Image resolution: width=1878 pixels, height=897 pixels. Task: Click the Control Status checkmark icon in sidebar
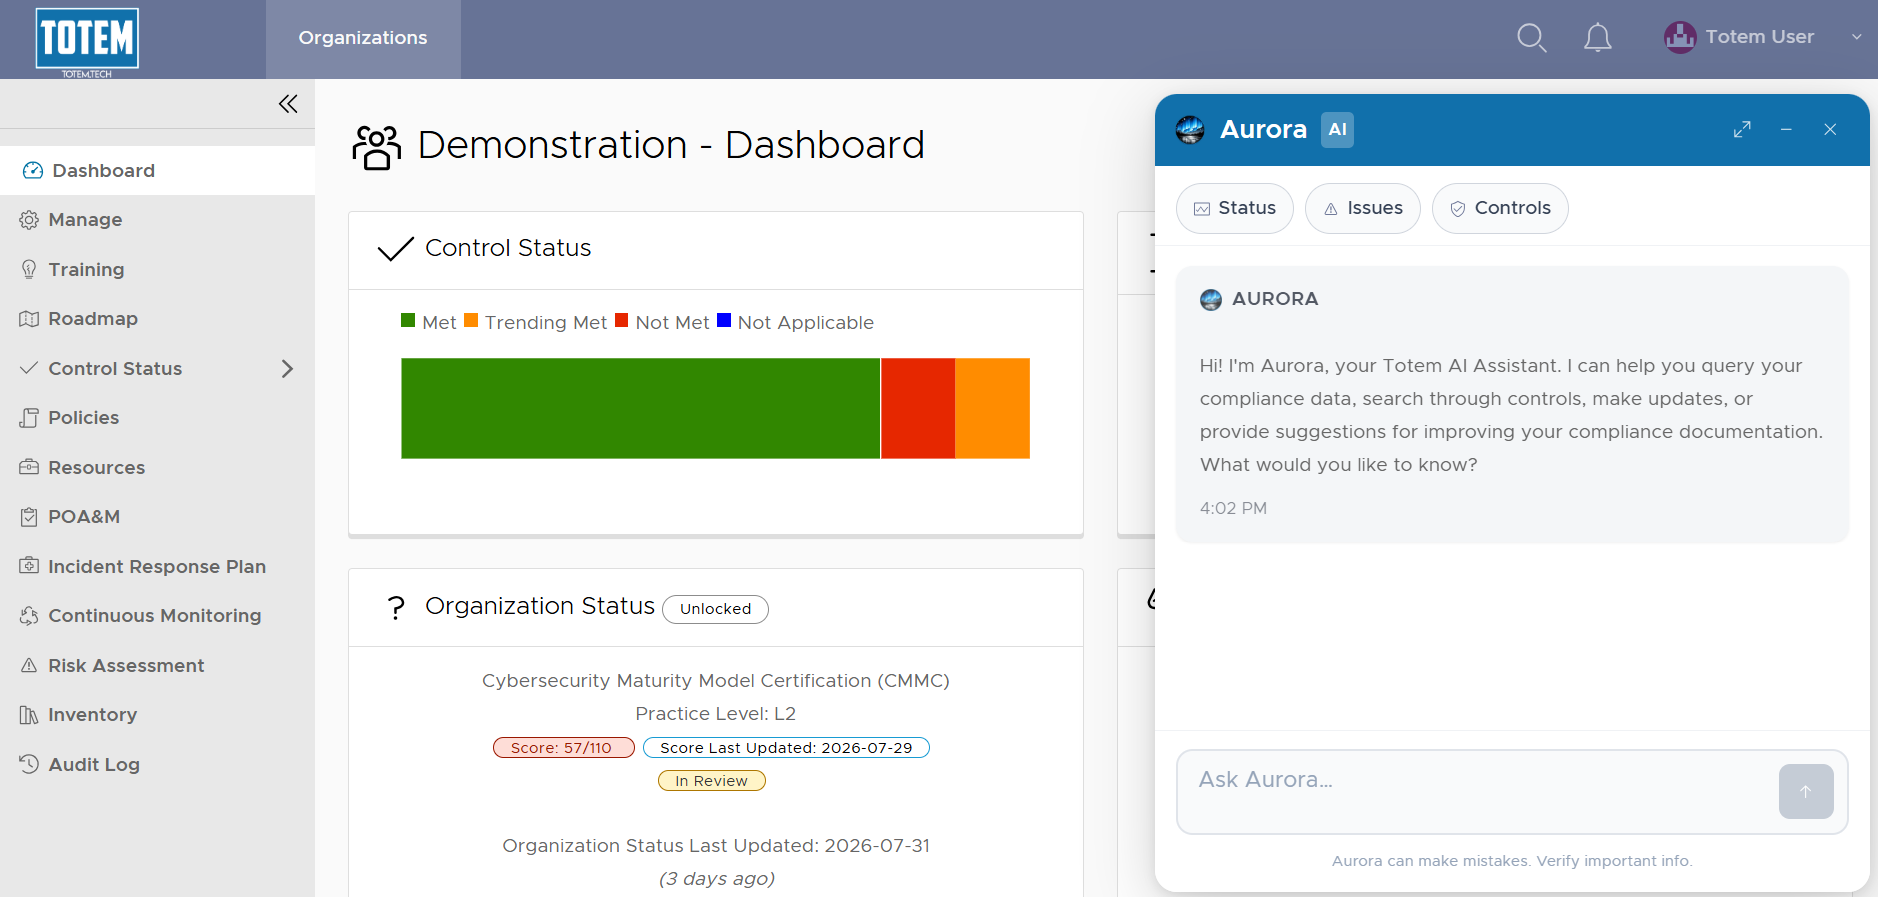point(29,368)
